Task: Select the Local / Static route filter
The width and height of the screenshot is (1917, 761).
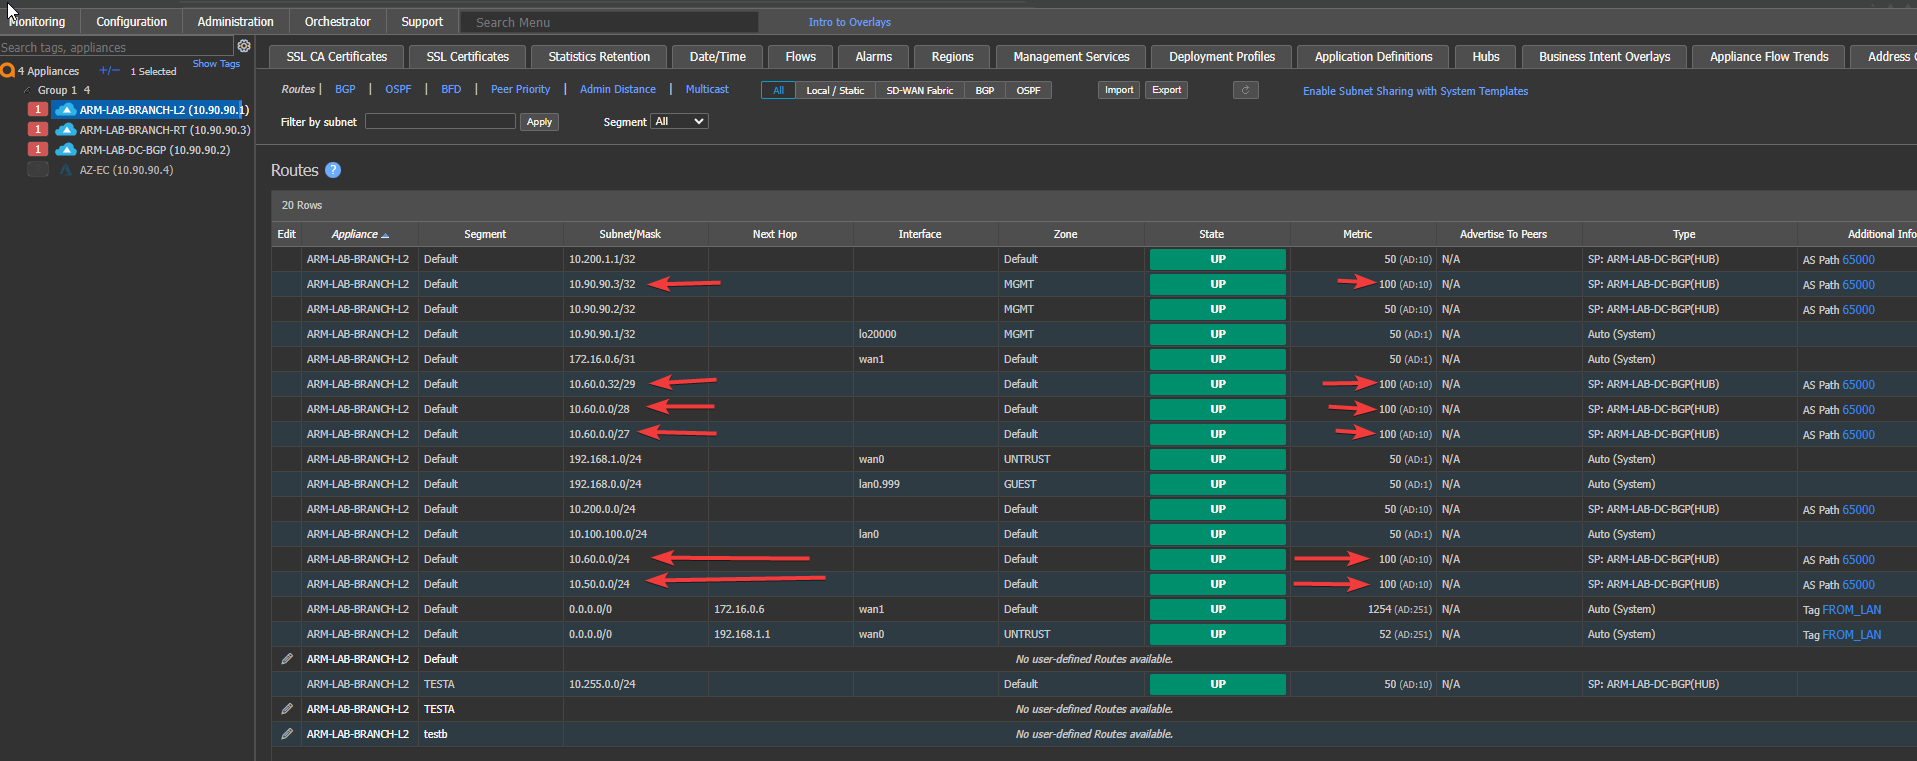Action: (835, 90)
